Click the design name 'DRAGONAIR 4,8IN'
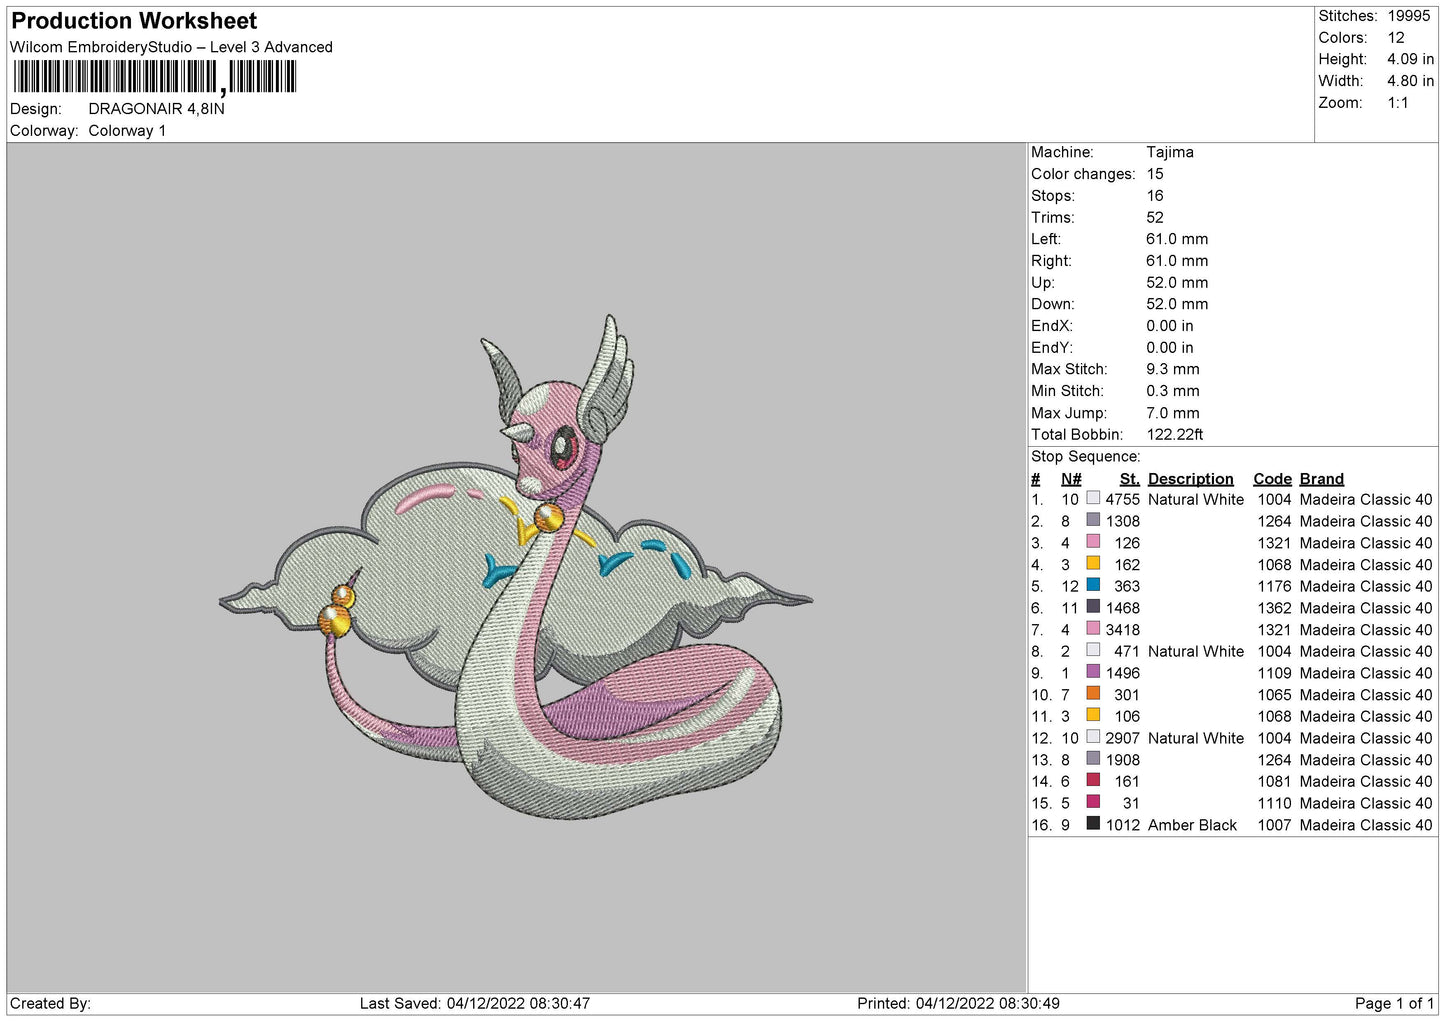 (156, 109)
